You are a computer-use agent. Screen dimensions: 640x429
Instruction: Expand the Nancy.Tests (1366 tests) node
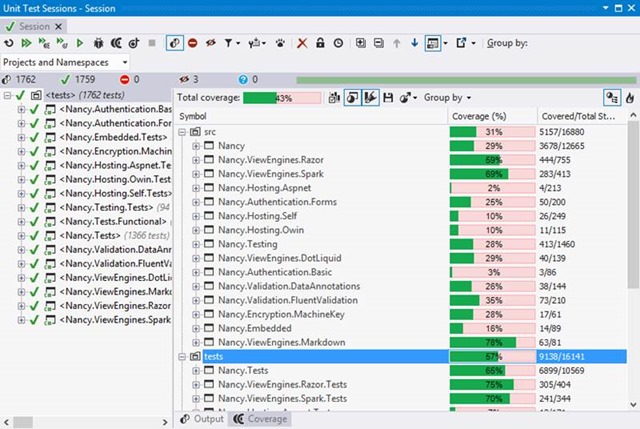[21, 236]
